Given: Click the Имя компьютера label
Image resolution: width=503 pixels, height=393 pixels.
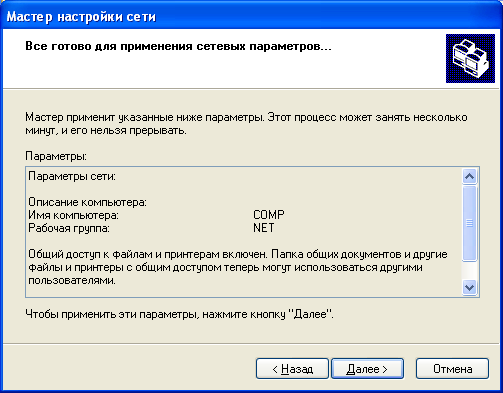Looking at the screenshot, I should click(x=73, y=215).
